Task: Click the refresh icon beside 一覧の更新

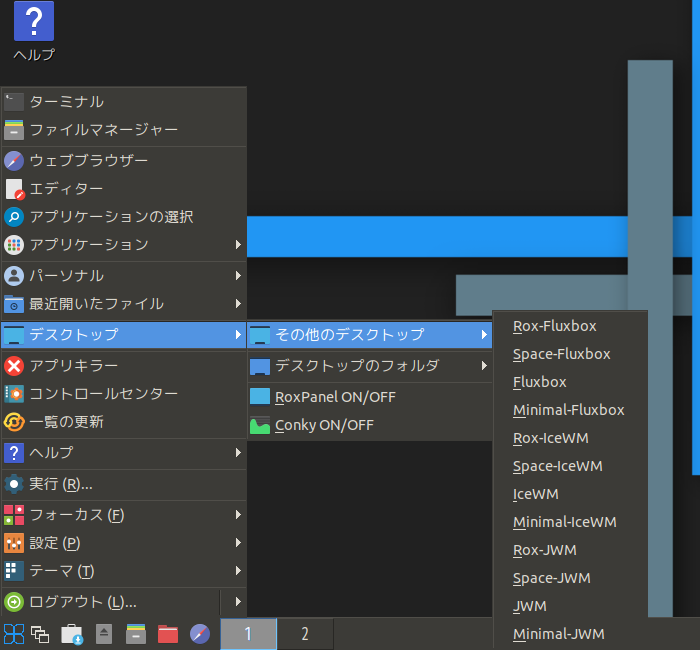Action: pos(14,422)
